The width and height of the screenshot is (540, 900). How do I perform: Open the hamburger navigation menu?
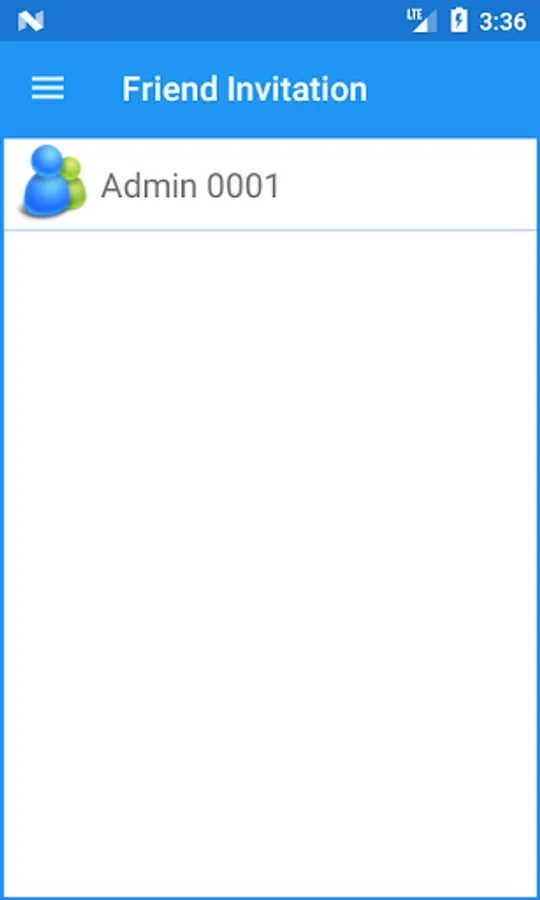[x=48, y=89]
